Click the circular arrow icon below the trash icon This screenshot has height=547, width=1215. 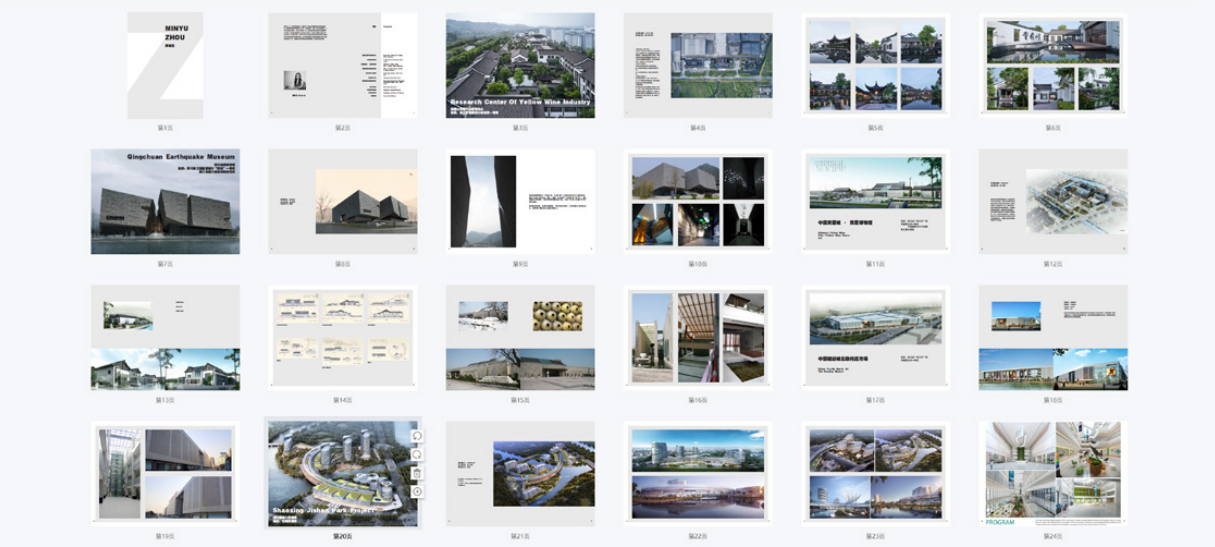[417, 491]
